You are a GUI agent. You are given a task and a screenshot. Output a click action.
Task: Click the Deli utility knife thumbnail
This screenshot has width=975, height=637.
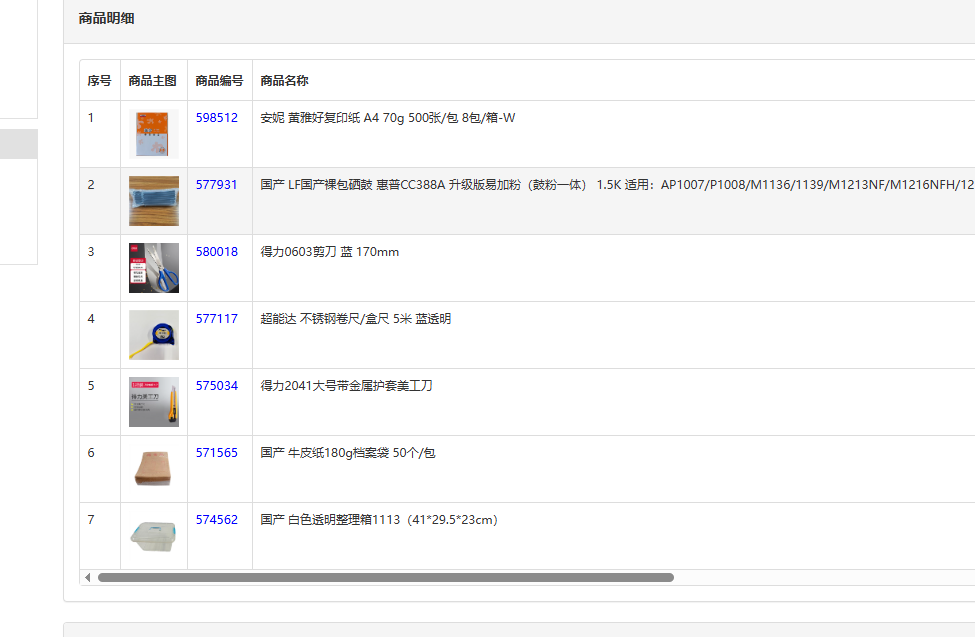[x=153, y=402]
